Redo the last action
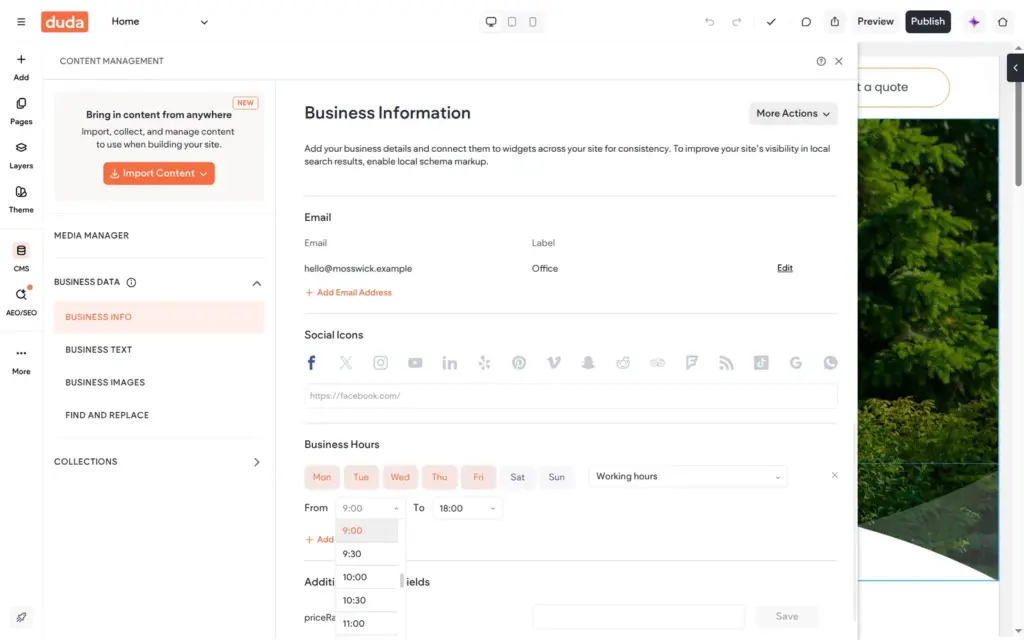This screenshot has height=640, width=1024. [x=737, y=22]
